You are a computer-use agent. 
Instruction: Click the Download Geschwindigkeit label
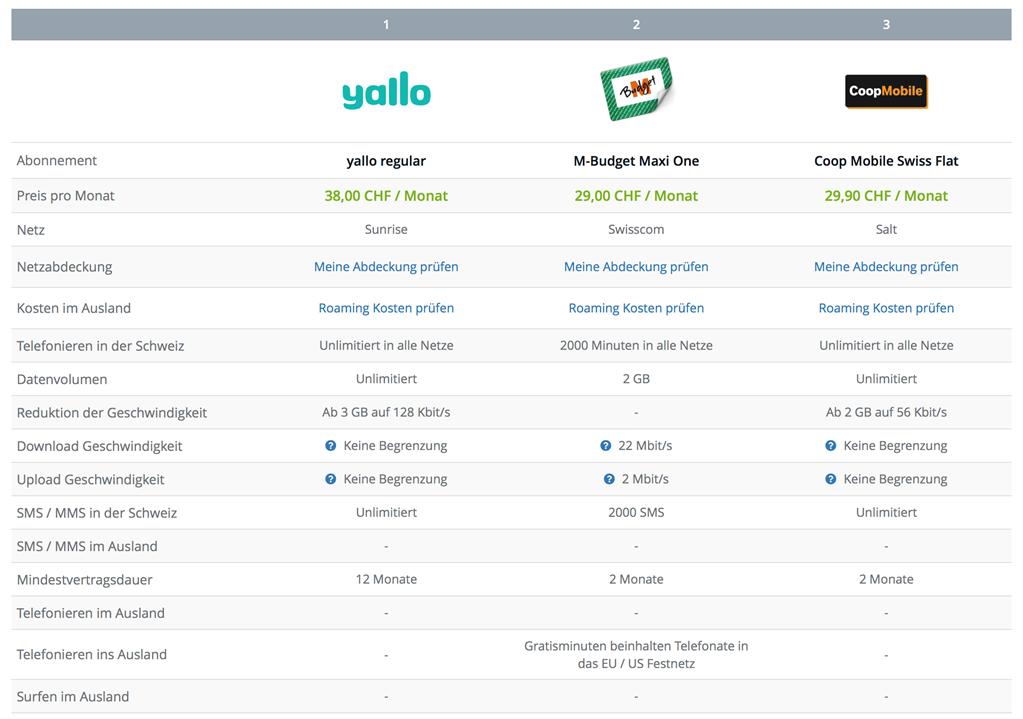click(99, 446)
